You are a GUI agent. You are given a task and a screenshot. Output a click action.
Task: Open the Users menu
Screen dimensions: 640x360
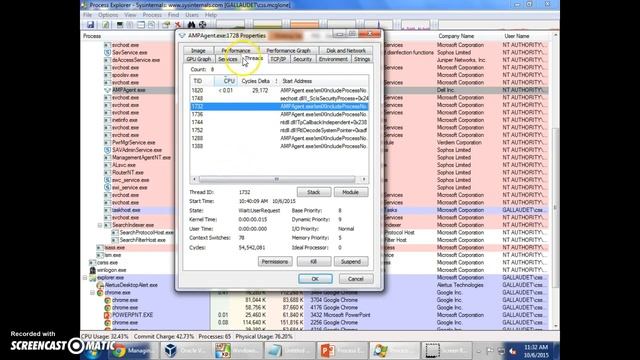pyautogui.click(x=192, y=15)
